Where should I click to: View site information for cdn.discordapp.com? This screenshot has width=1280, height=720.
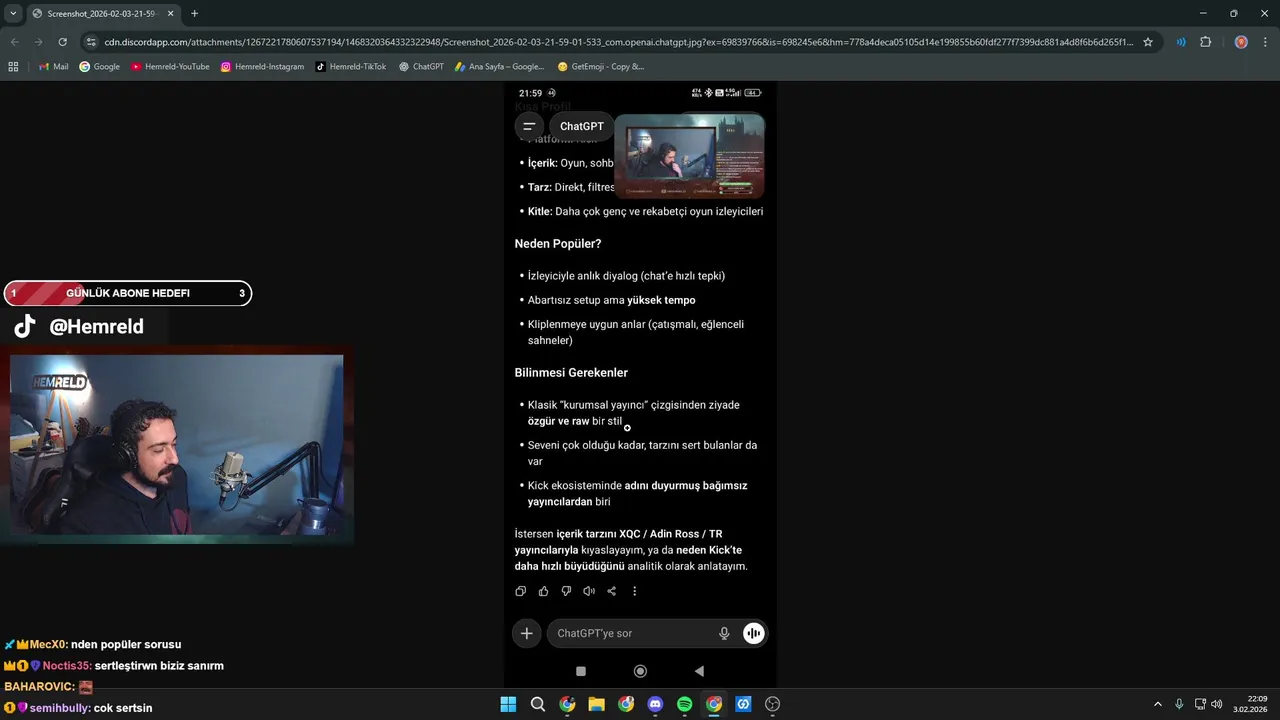[x=91, y=42]
